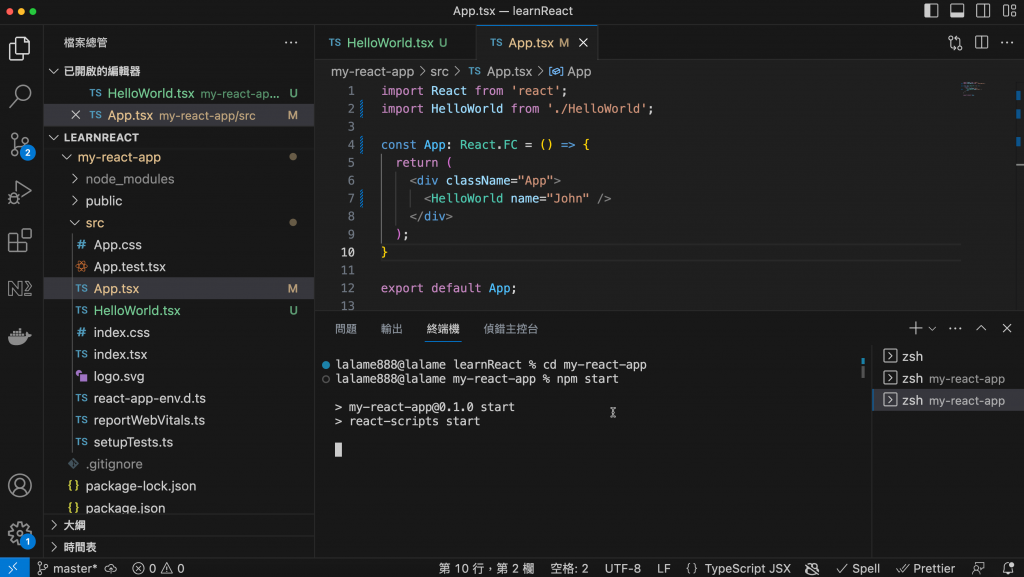The height and width of the screenshot is (577, 1024).
Task: Toggle secondary side bar layout icon
Action: tap(983, 10)
